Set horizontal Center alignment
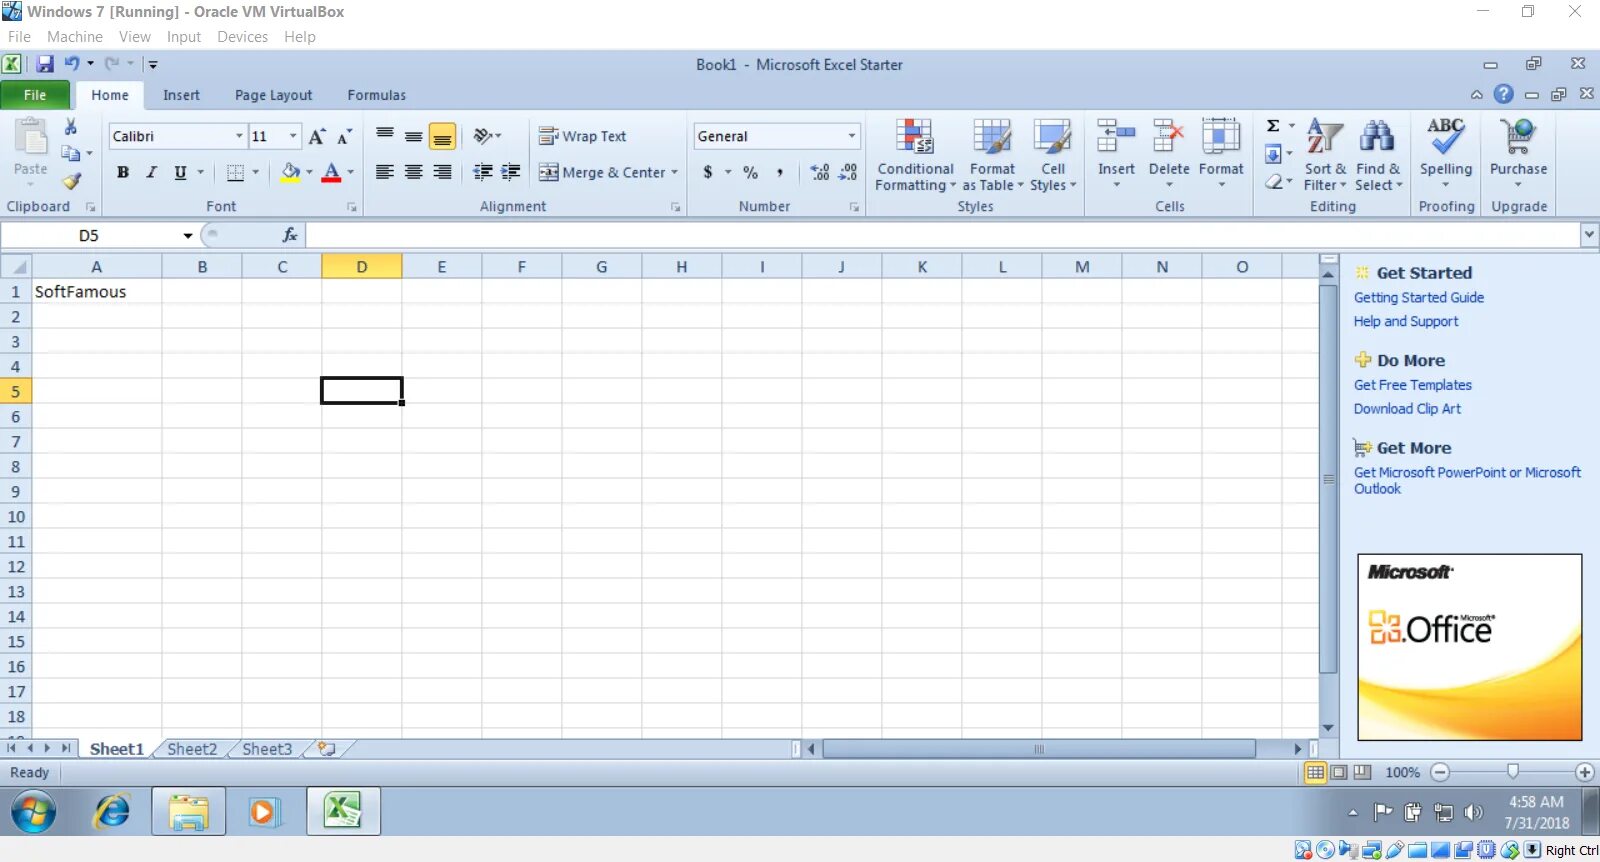This screenshot has height=862, width=1600. pyautogui.click(x=413, y=172)
